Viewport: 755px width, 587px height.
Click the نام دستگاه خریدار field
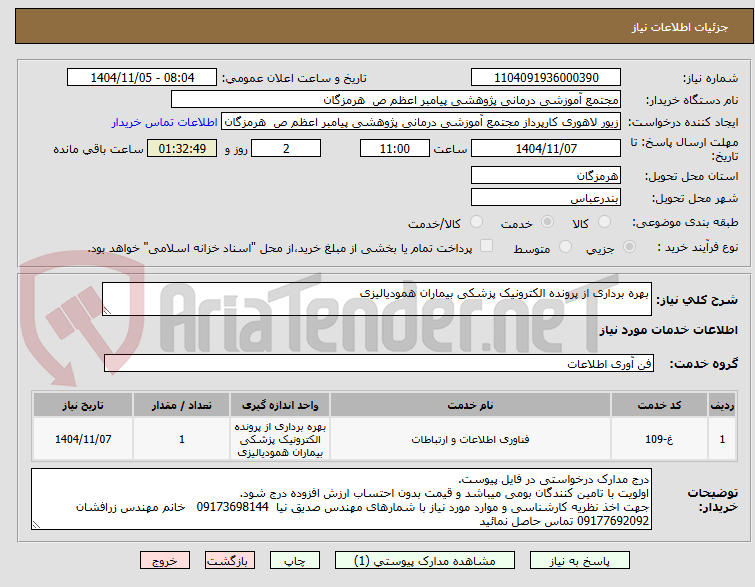coord(396,100)
